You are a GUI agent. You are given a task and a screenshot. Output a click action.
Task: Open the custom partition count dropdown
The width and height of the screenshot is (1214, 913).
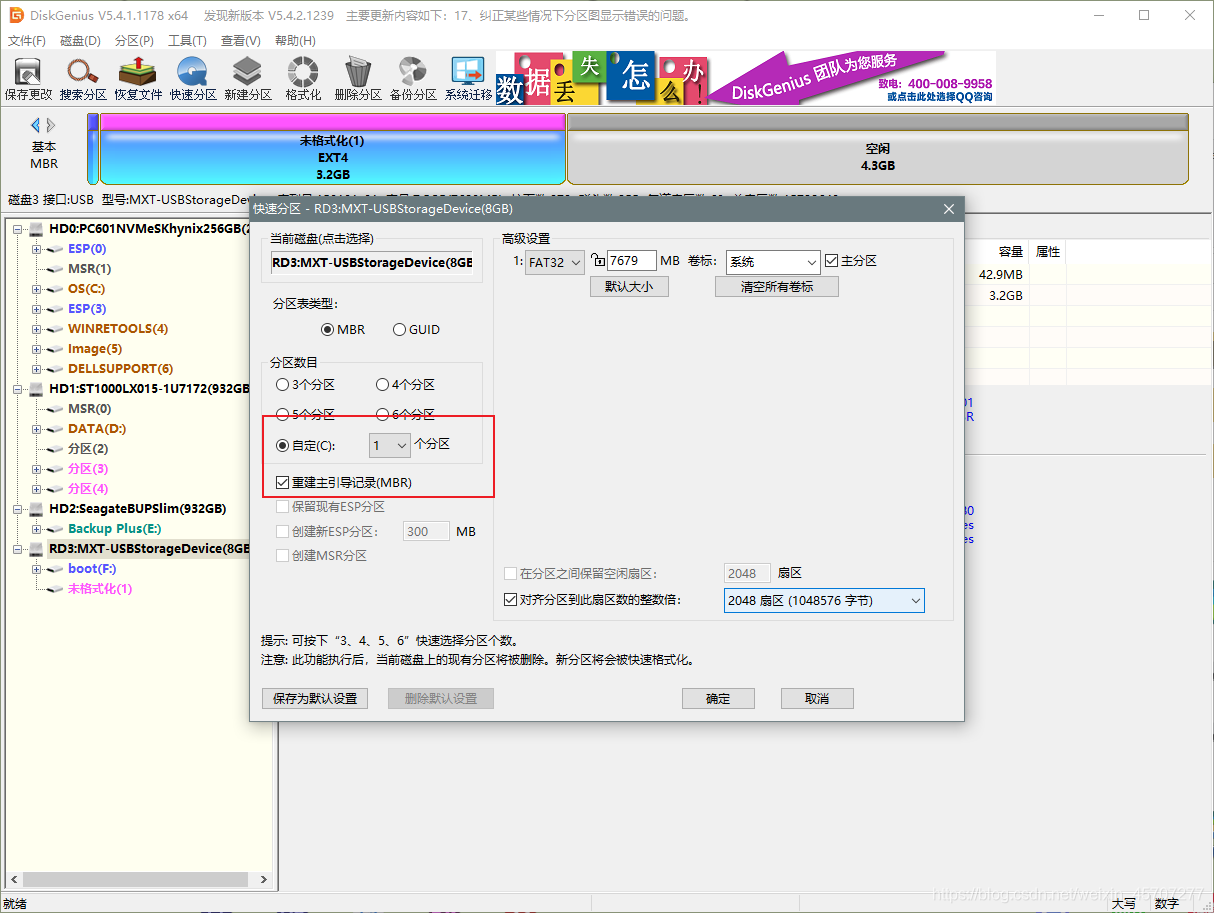[x=390, y=445]
